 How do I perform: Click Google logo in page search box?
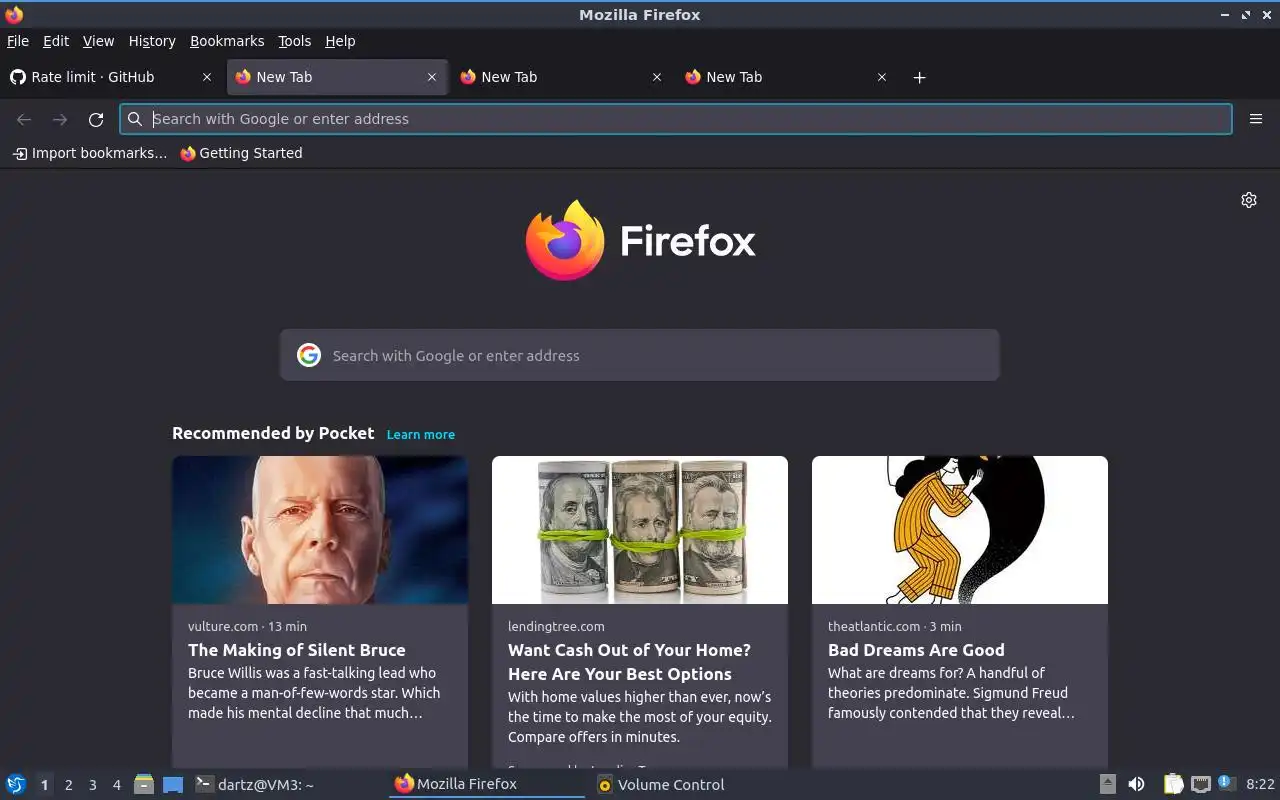coord(309,355)
